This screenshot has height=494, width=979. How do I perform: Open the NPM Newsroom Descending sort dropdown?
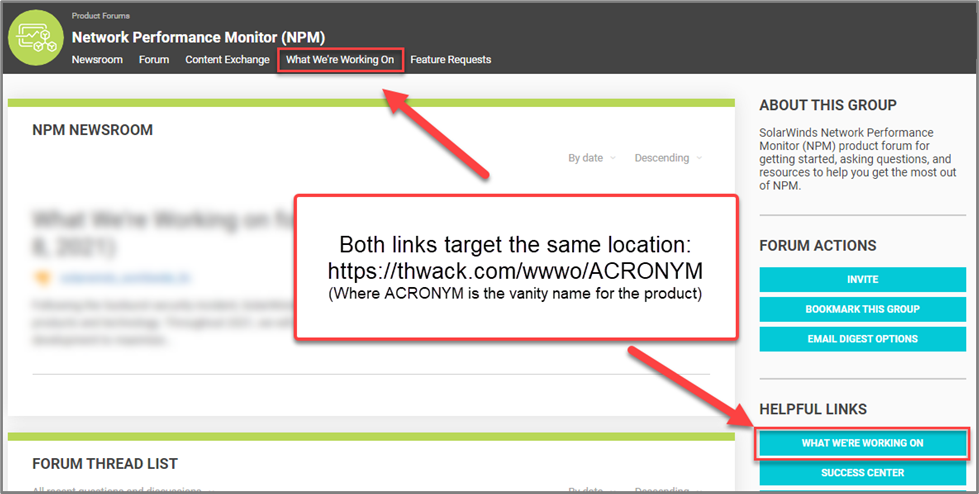click(x=668, y=158)
